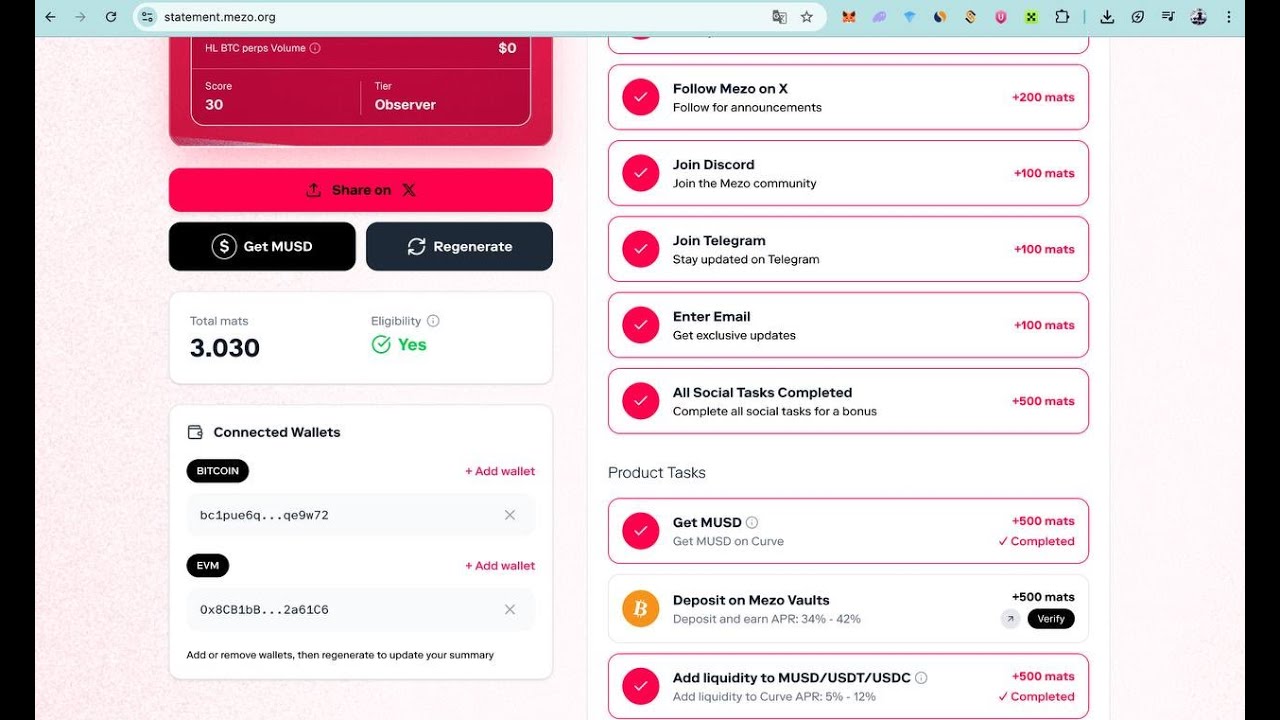This screenshot has height=720, width=1280.
Task: Click the All Social Tasks Completed checkmark
Action: pos(641,401)
